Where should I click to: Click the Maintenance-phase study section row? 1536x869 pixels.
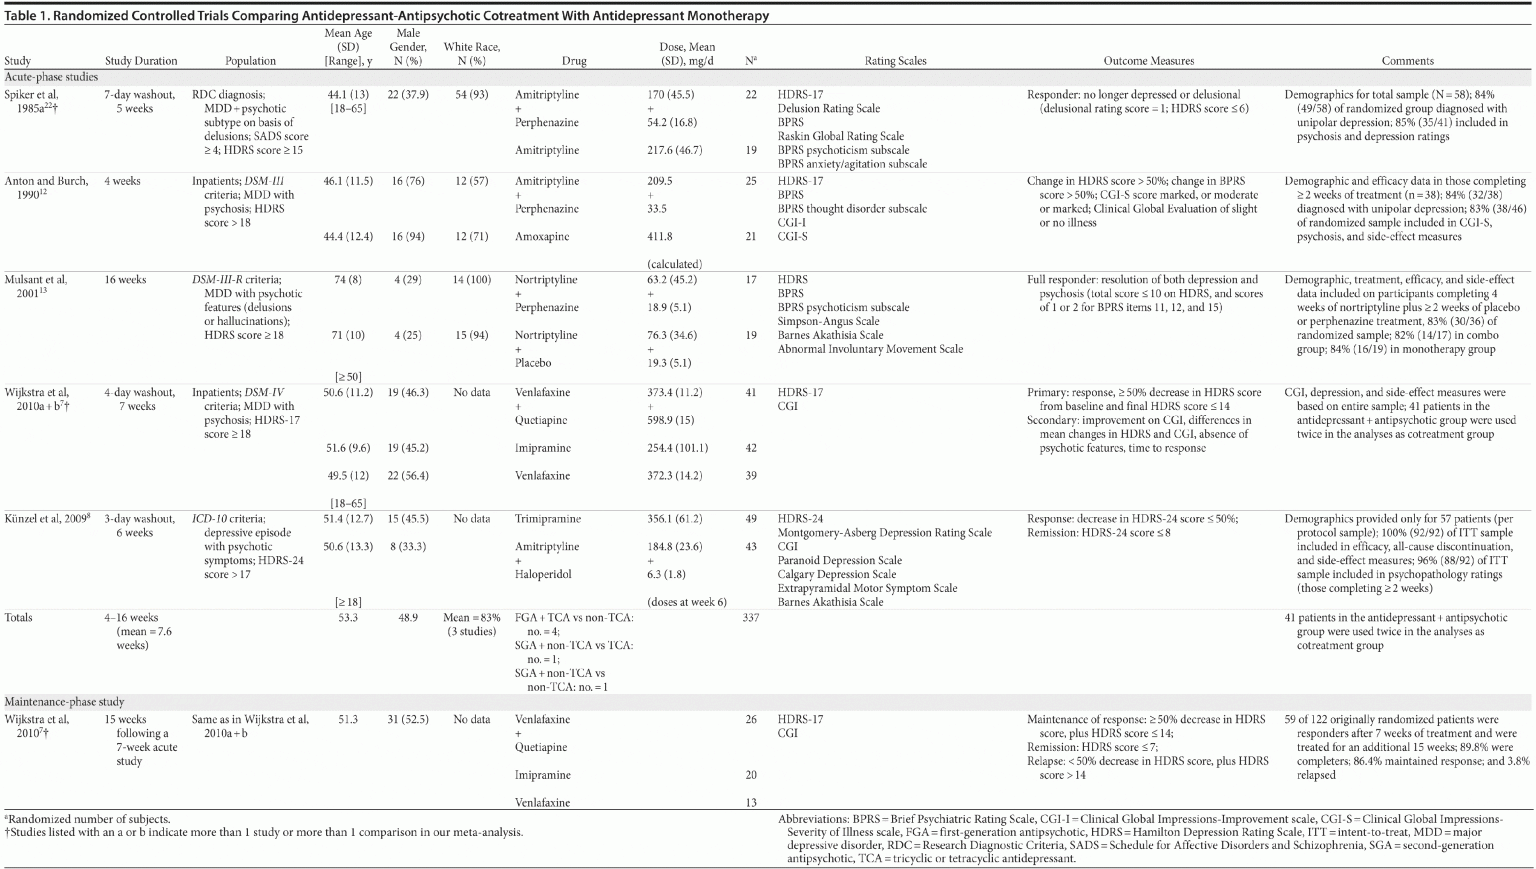(x=64, y=702)
